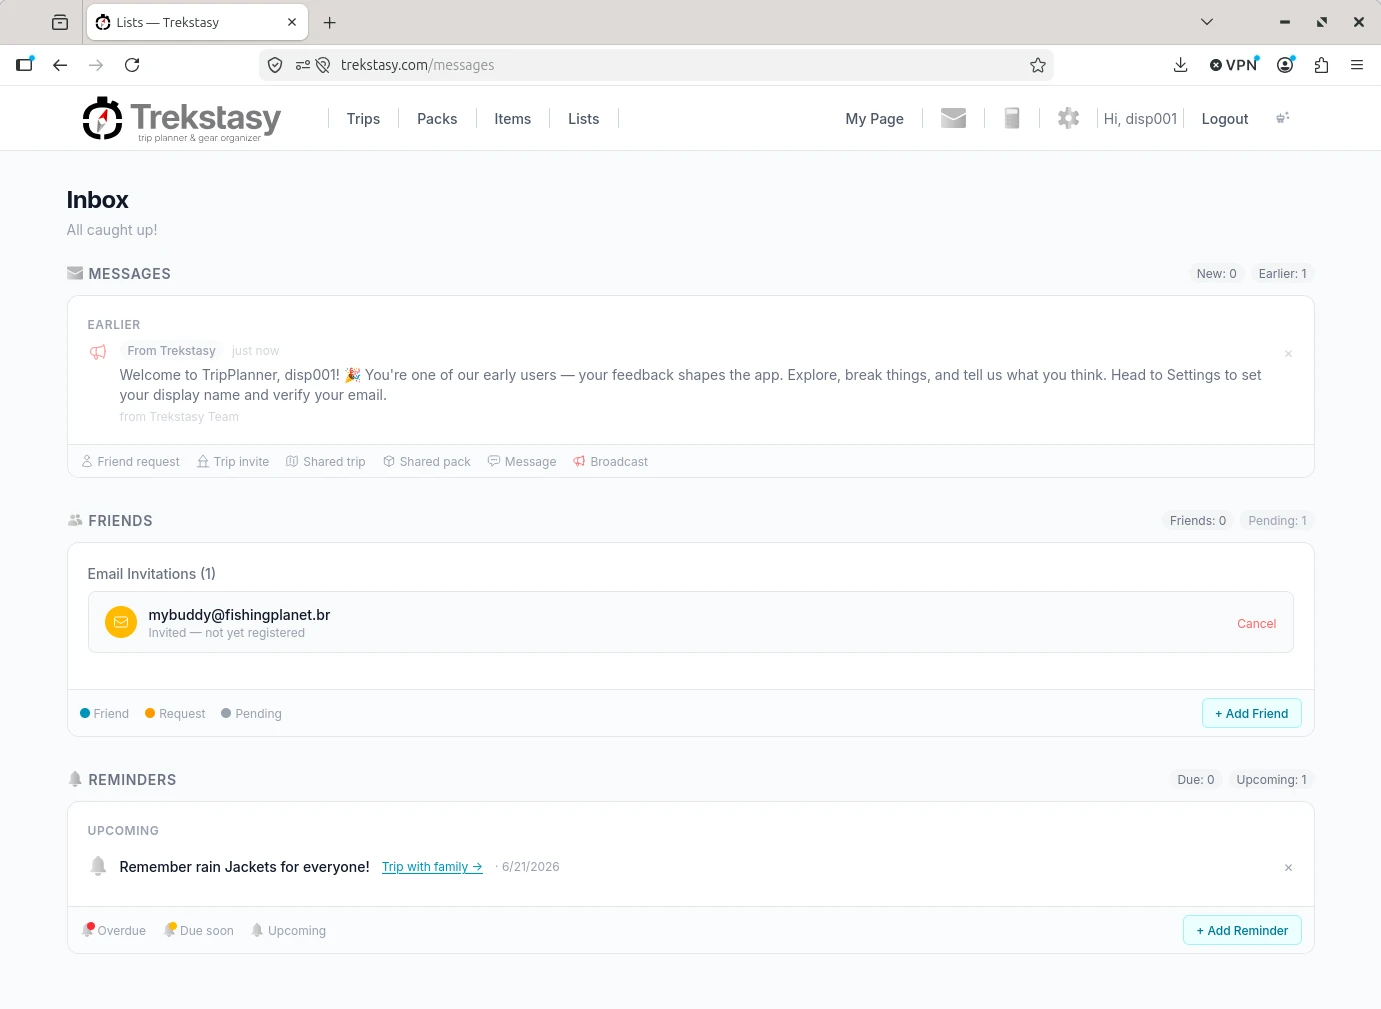Open the calculator icon in header

coord(1012,118)
